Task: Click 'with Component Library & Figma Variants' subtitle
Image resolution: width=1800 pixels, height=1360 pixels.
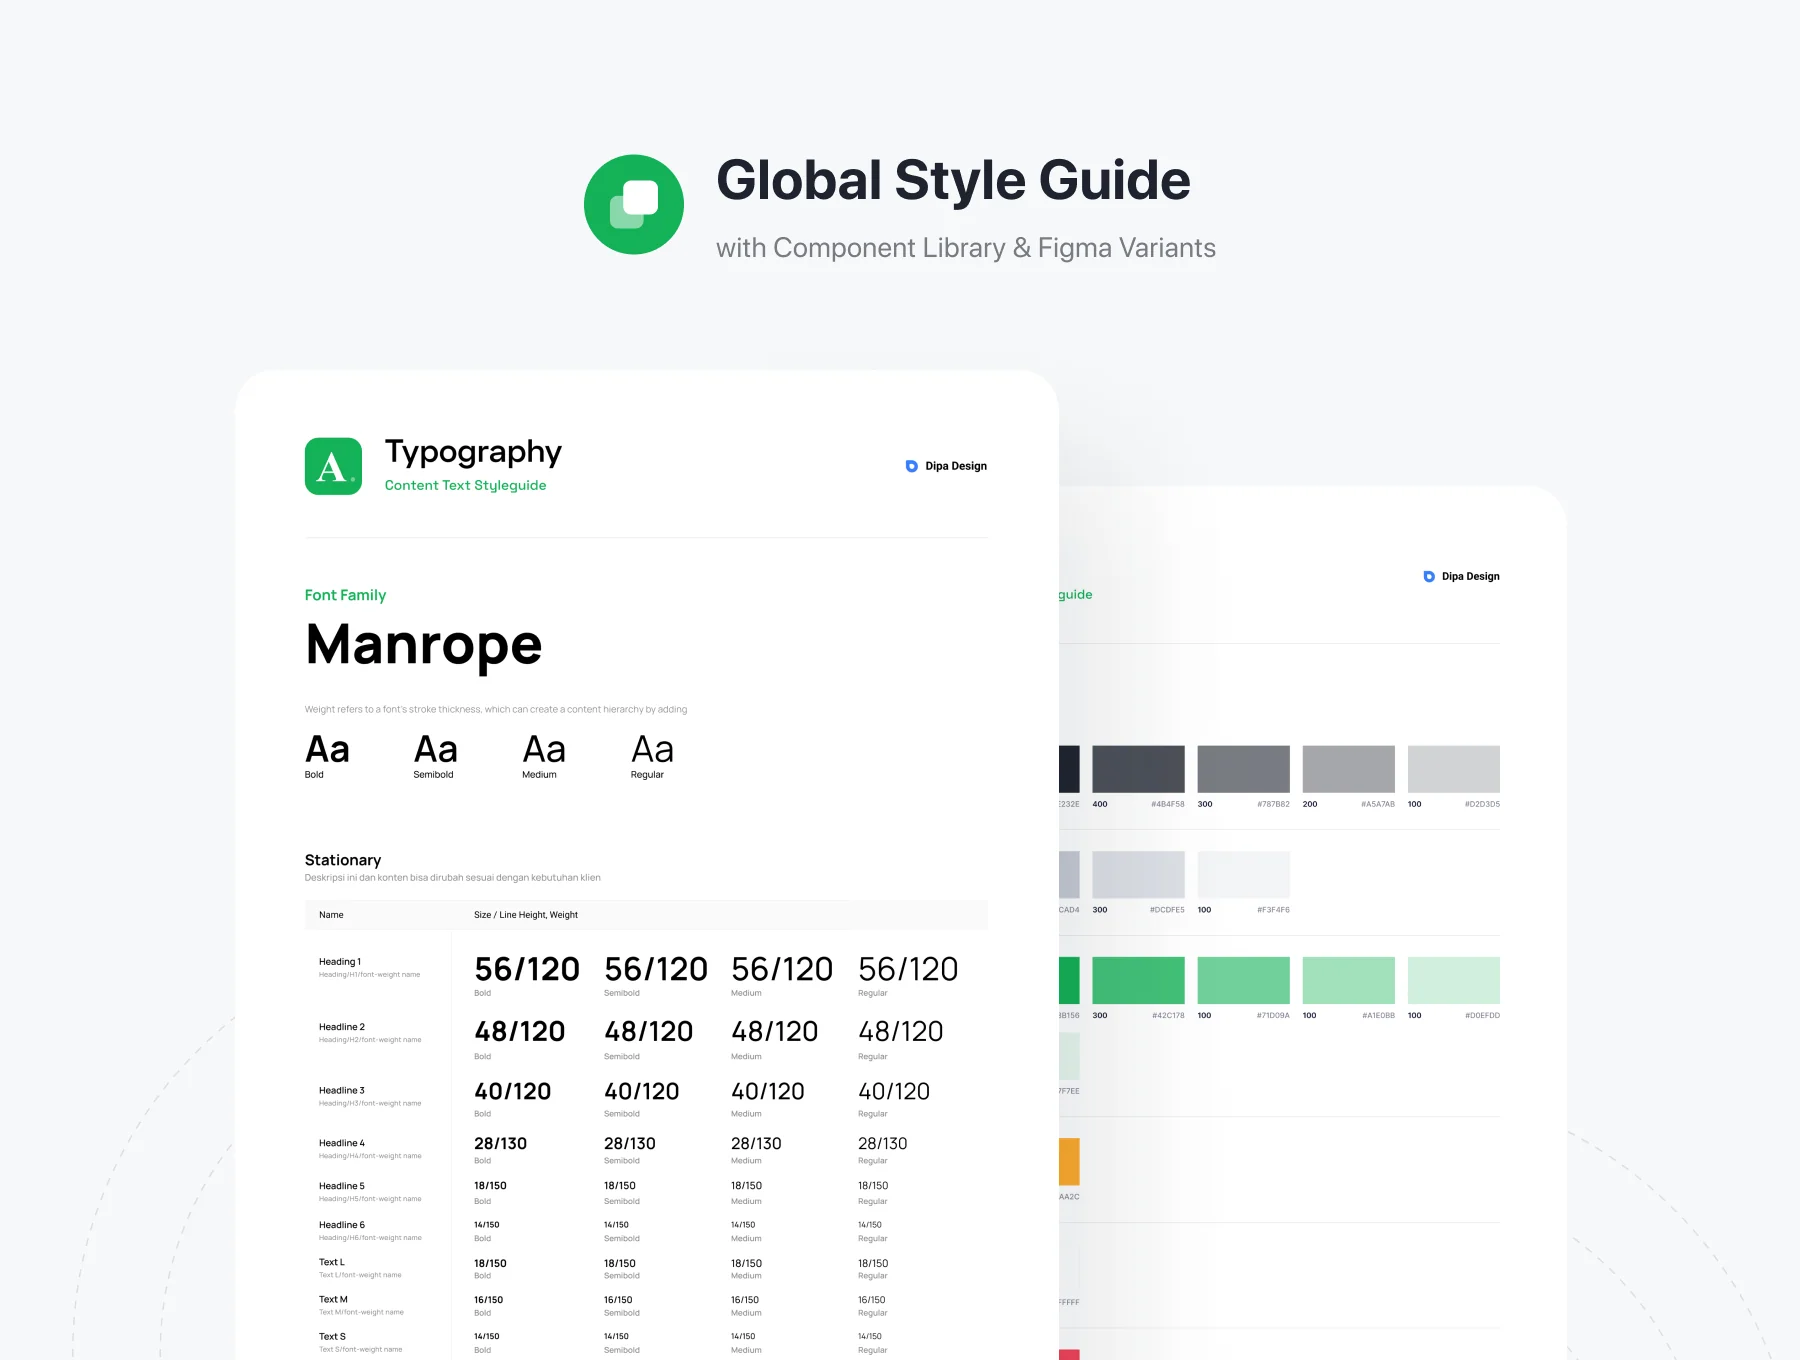Action: (966, 248)
